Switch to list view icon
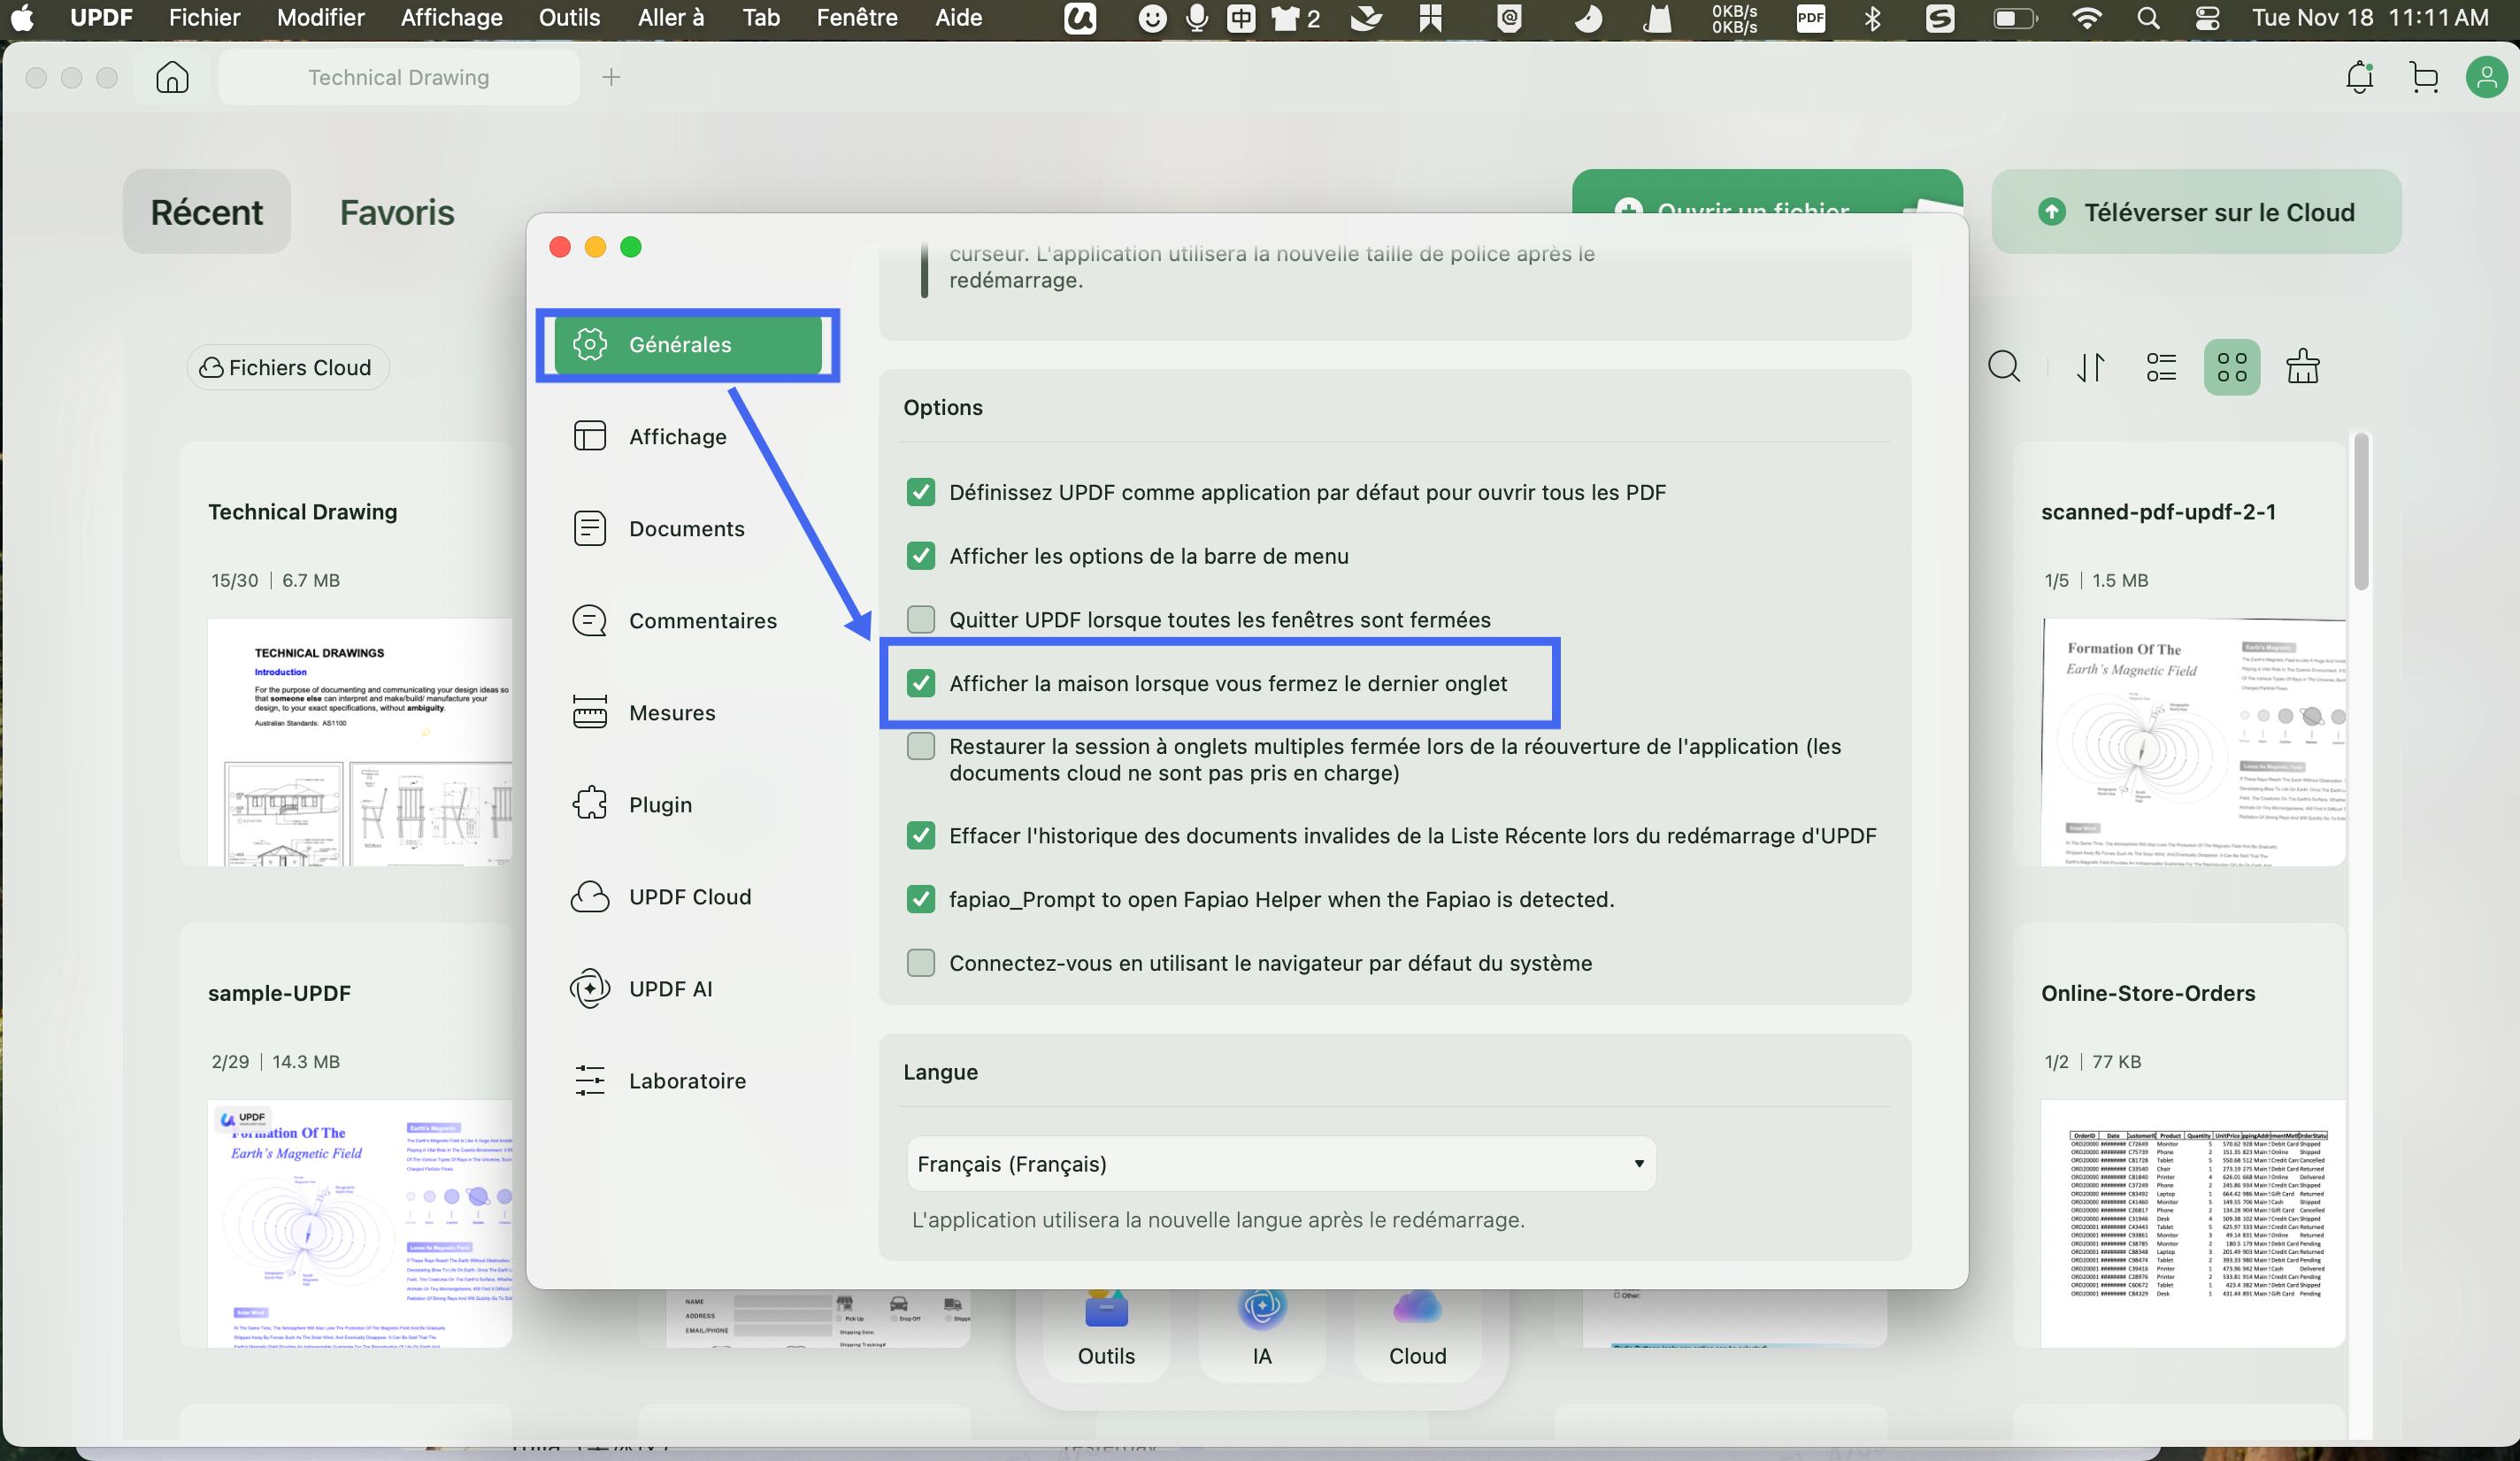 click(2161, 367)
